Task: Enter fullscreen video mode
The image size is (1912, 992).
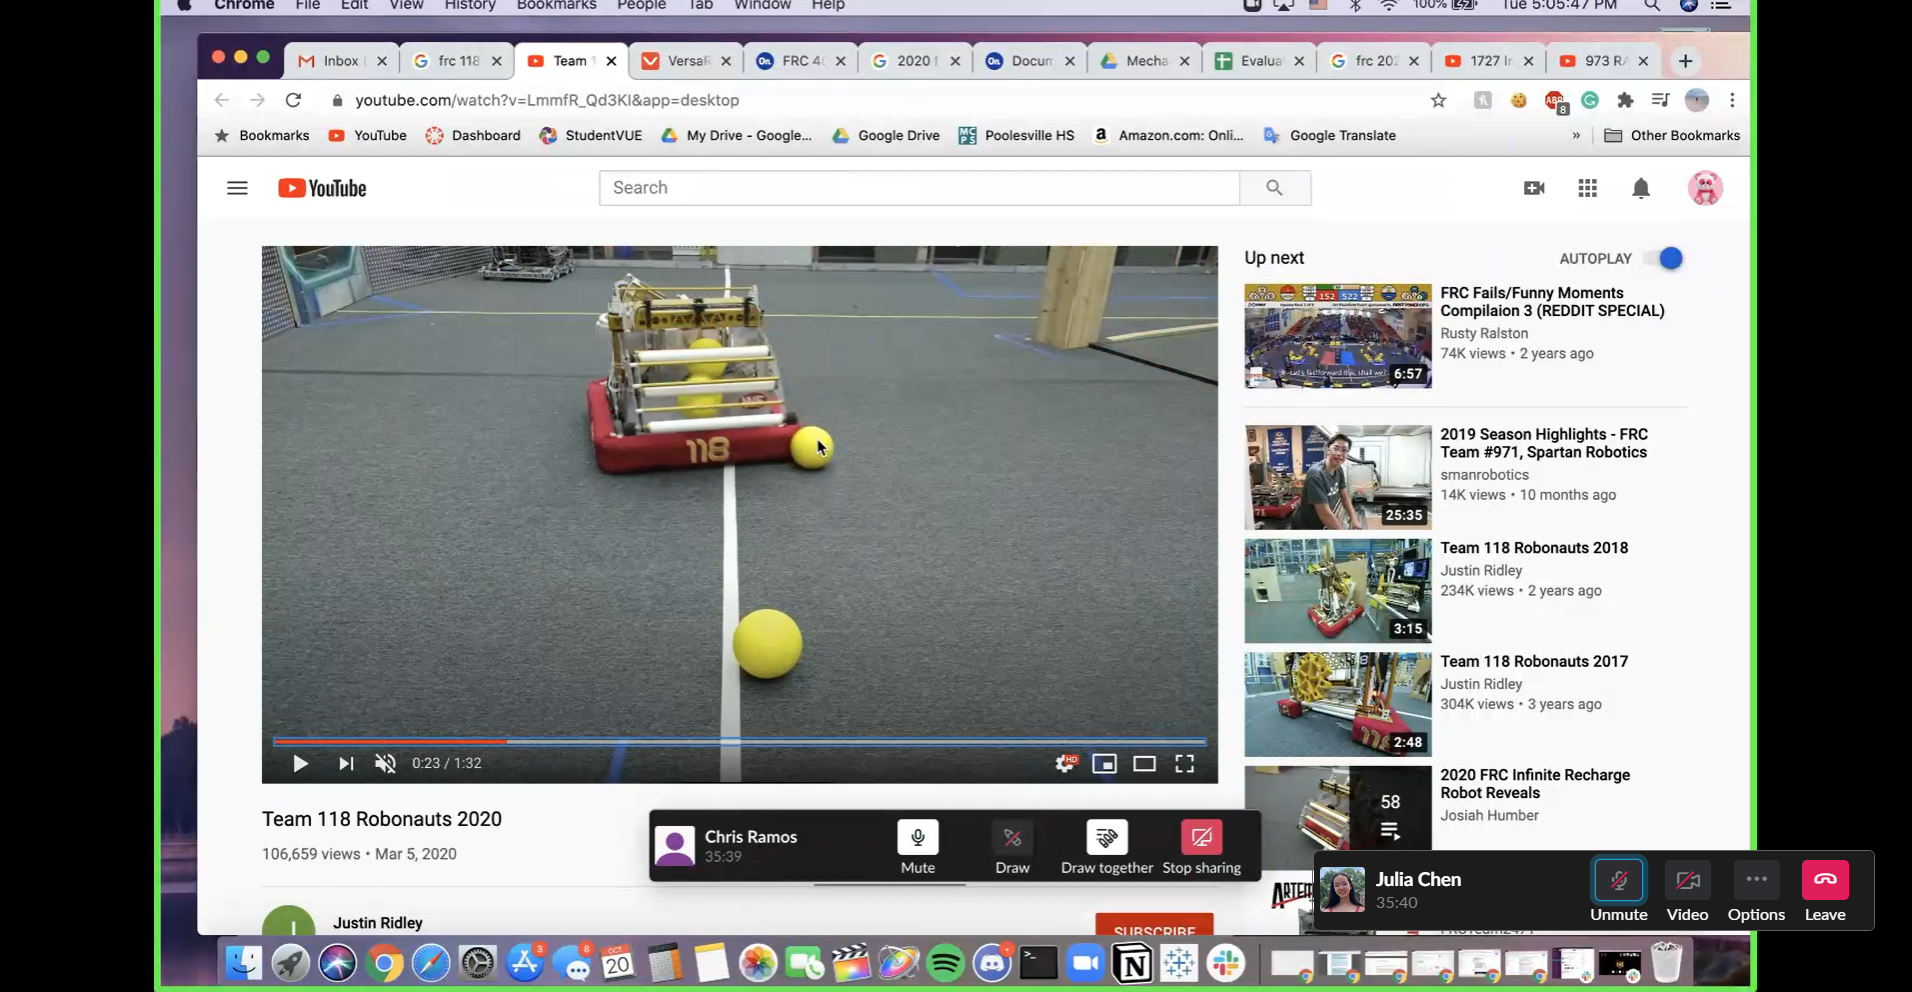Action: click(x=1185, y=764)
